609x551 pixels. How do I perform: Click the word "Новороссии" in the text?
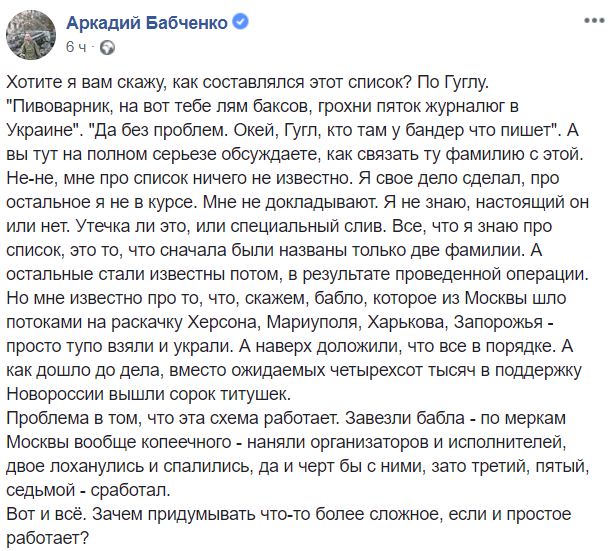pos(52,394)
